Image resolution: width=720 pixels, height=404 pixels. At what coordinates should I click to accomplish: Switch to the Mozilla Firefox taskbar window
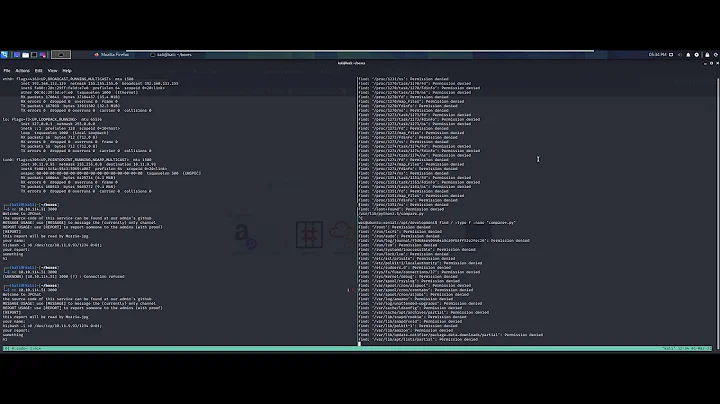tap(112, 55)
